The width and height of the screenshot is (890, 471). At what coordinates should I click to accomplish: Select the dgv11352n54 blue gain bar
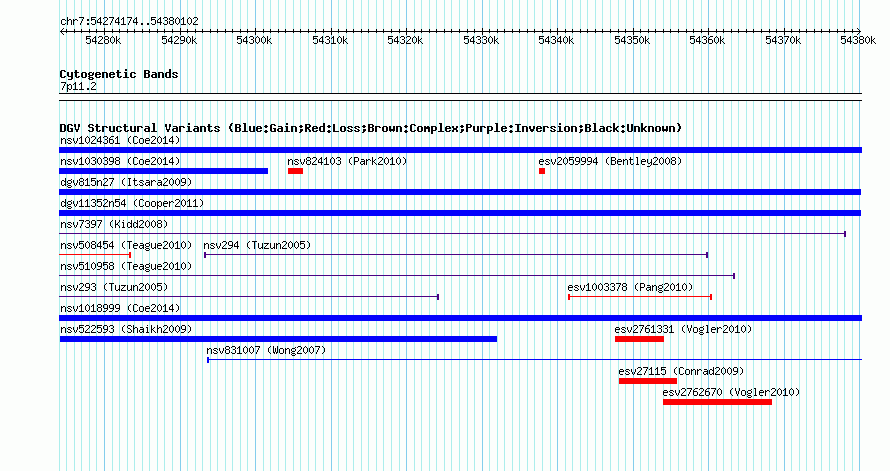pyautogui.click(x=460, y=213)
